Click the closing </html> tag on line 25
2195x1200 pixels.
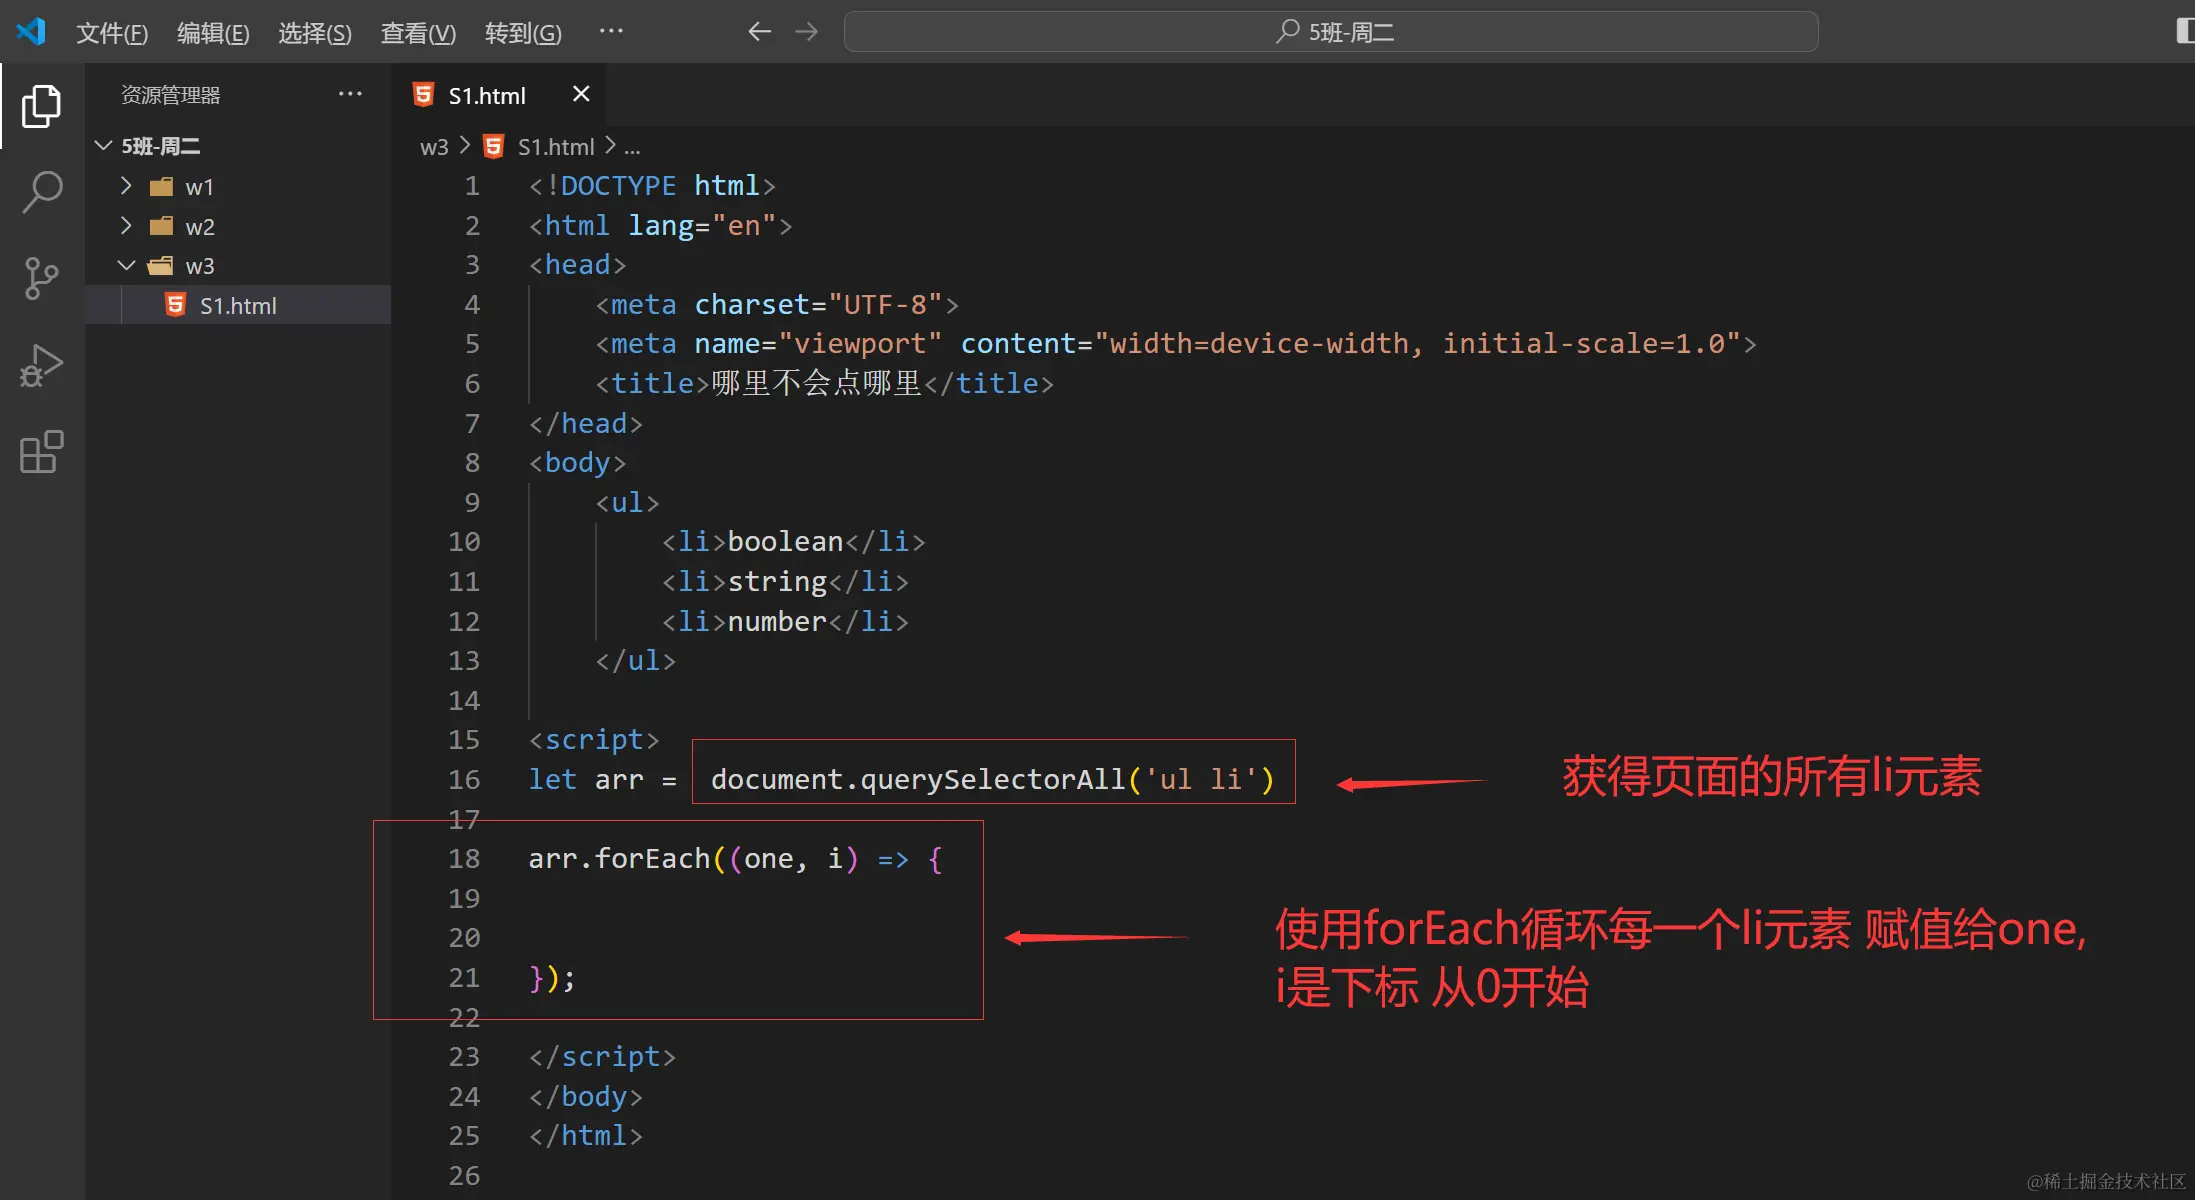(586, 1136)
